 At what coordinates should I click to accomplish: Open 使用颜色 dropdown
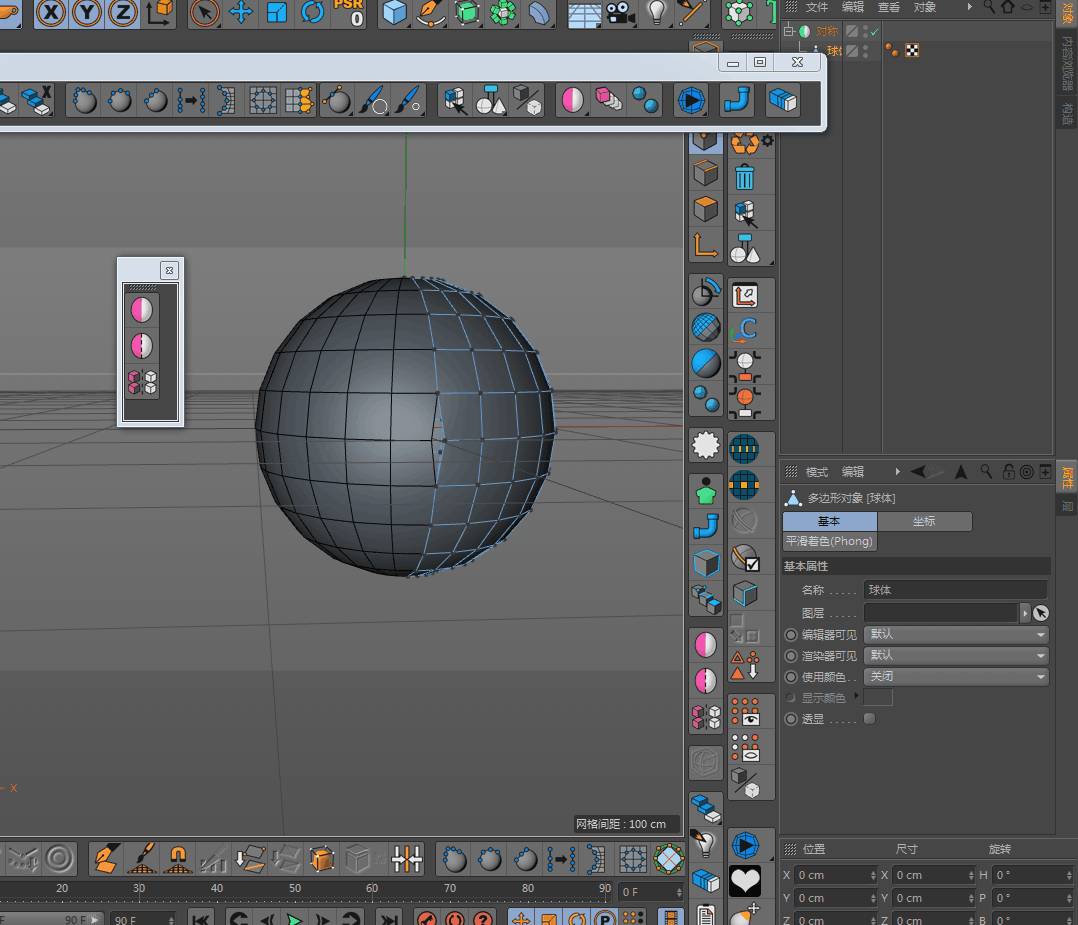pos(956,677)
